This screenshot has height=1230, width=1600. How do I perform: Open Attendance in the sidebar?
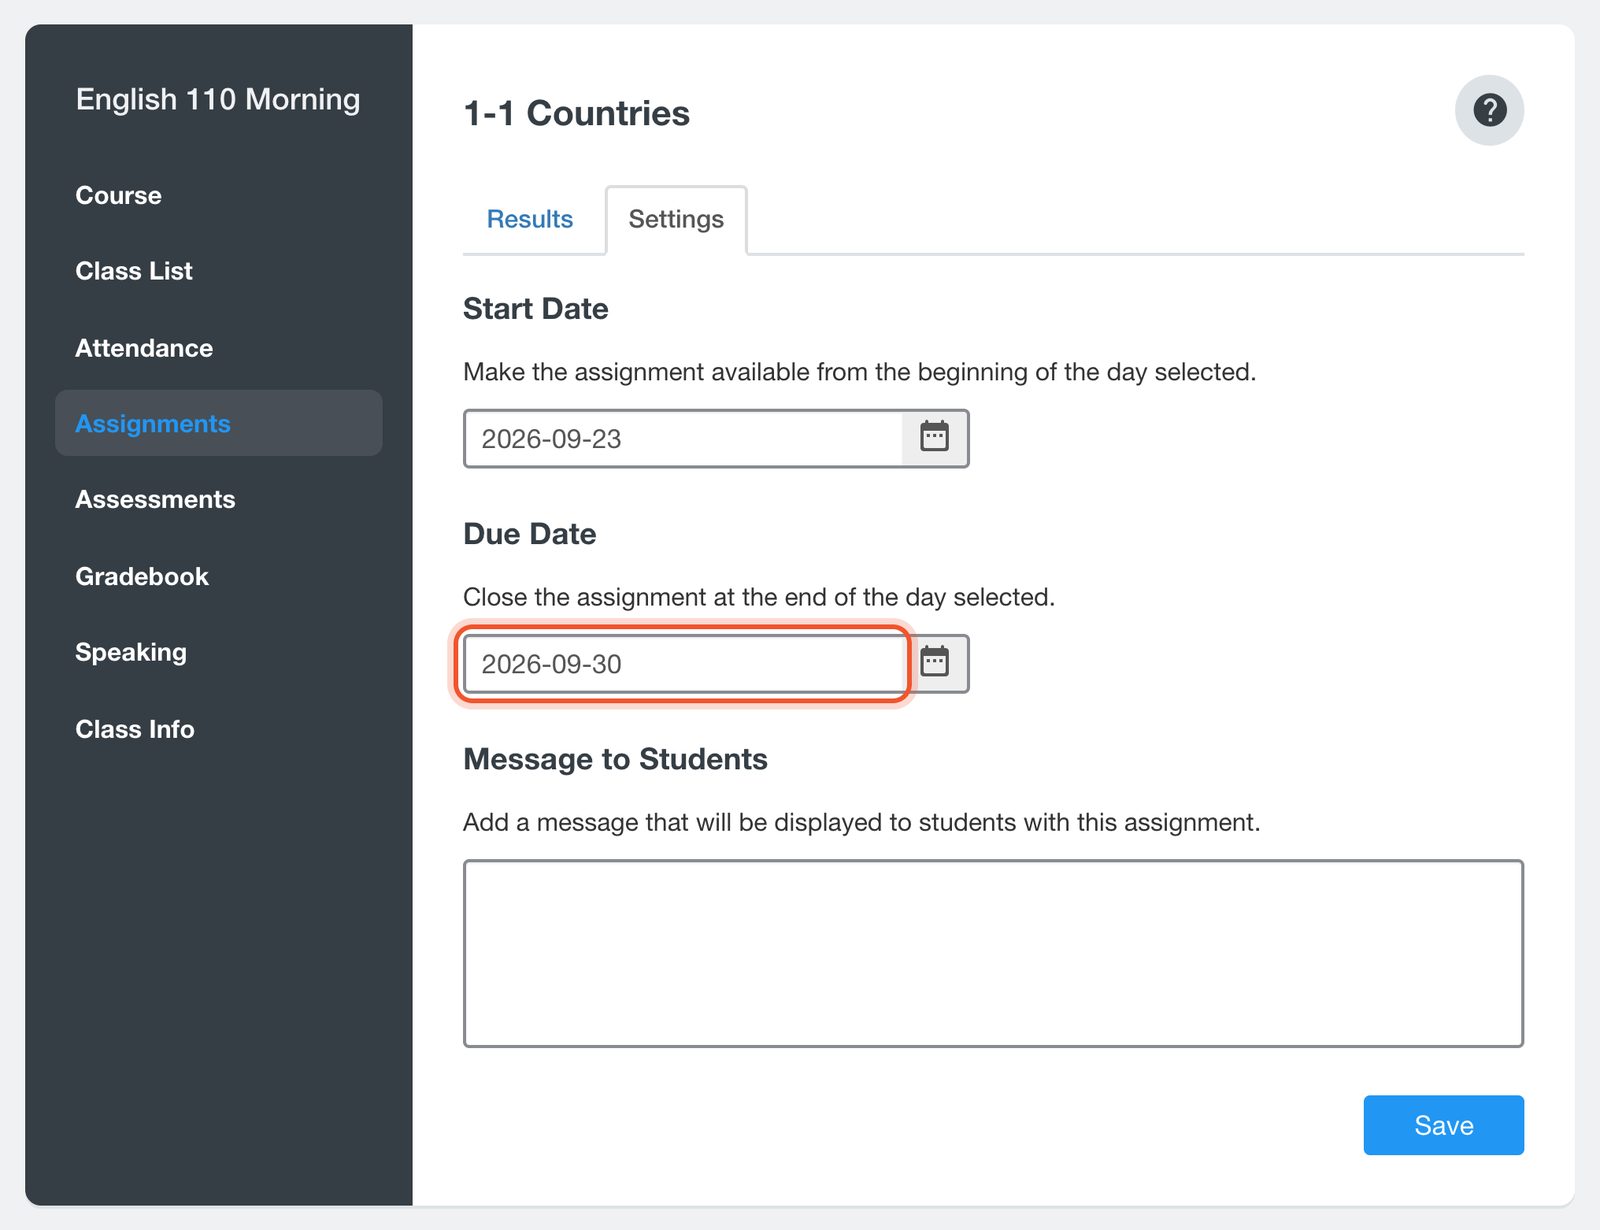pyautogui.click(x=144, y=348)
